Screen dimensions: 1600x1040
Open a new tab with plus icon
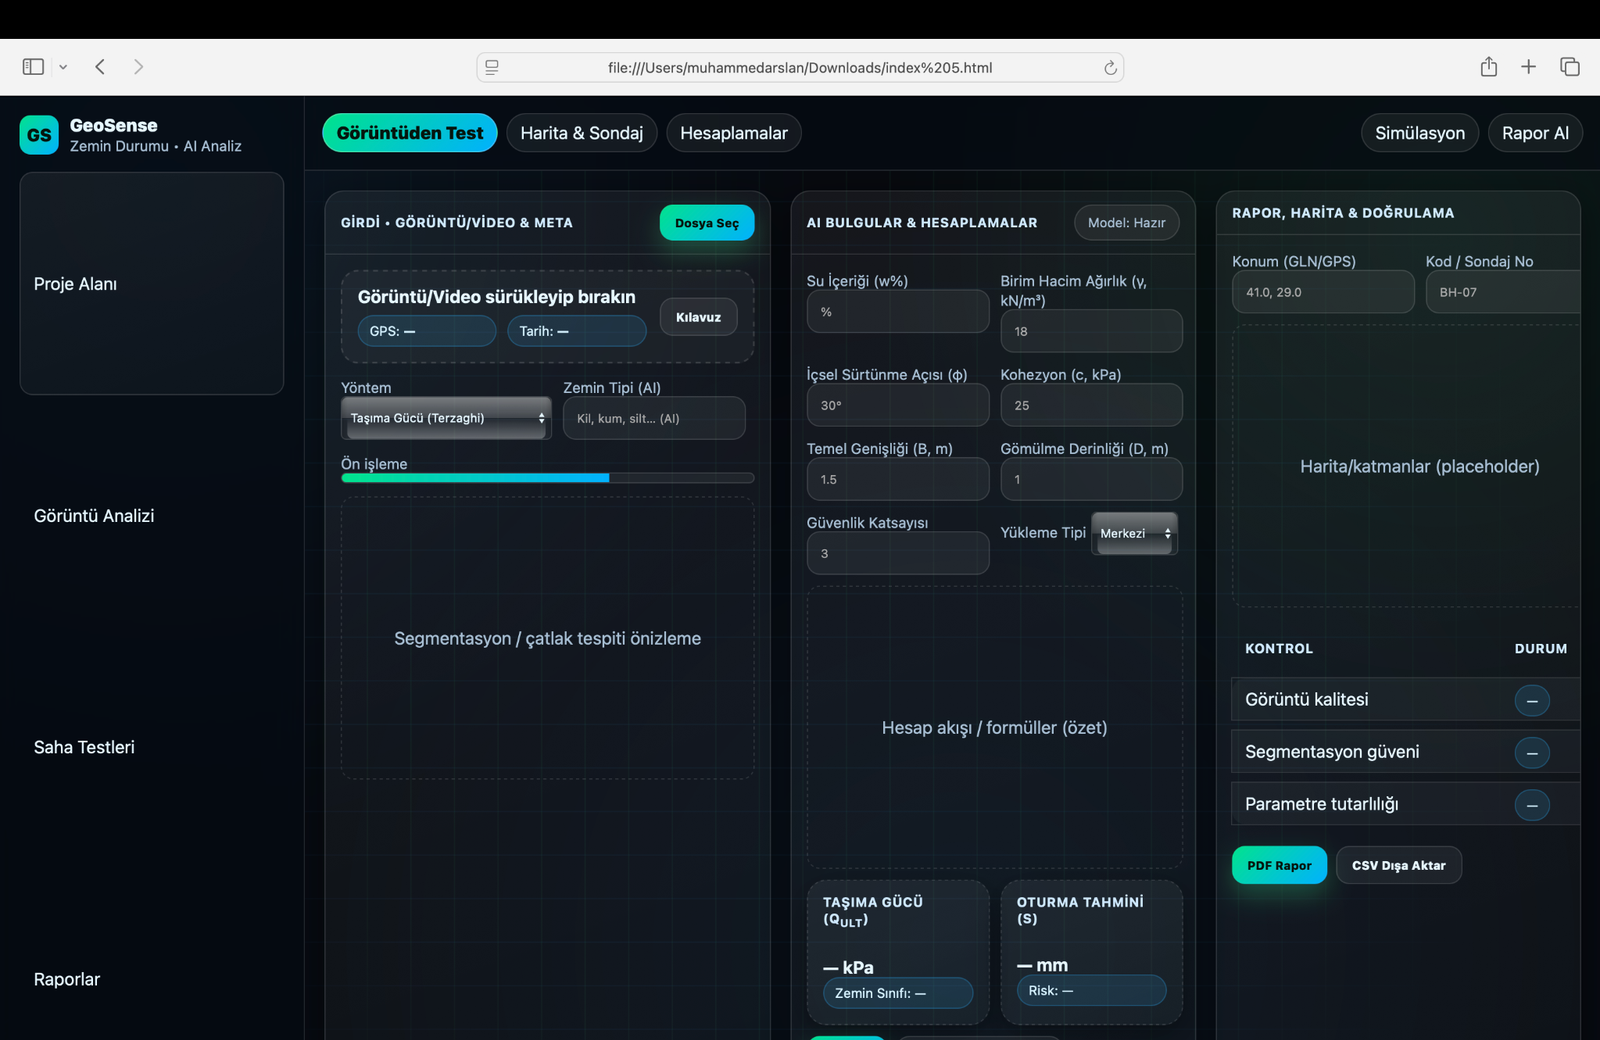tap(1528, 67)
